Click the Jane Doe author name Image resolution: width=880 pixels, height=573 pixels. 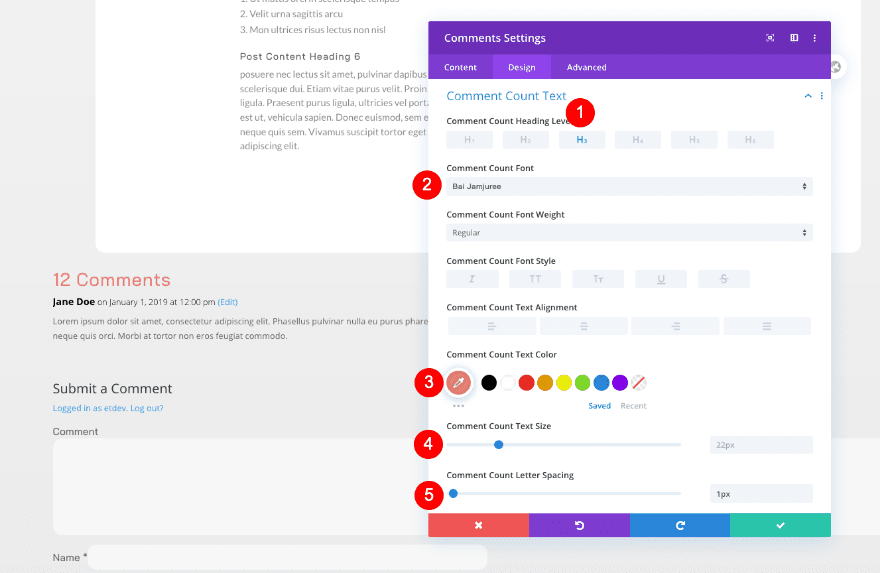[74, 301]
